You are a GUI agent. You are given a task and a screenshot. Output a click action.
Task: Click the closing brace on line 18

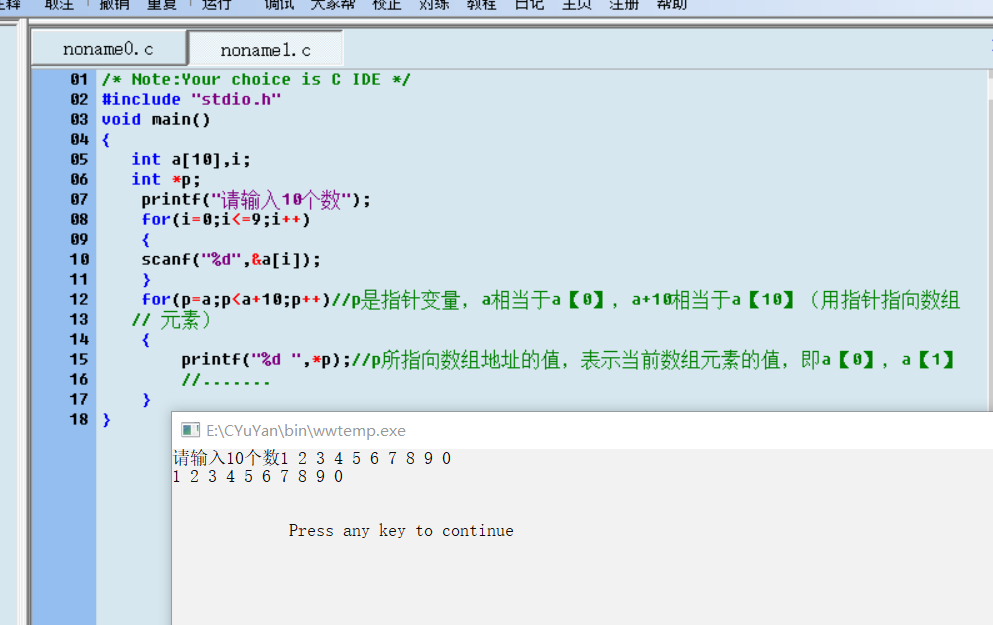(106, 419)
